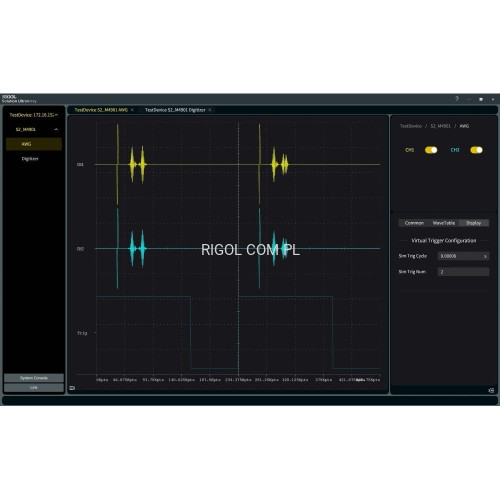
Task: Close the TestDevice S2_M4901 Digitizer tab
Action: [x=210, y=110]
